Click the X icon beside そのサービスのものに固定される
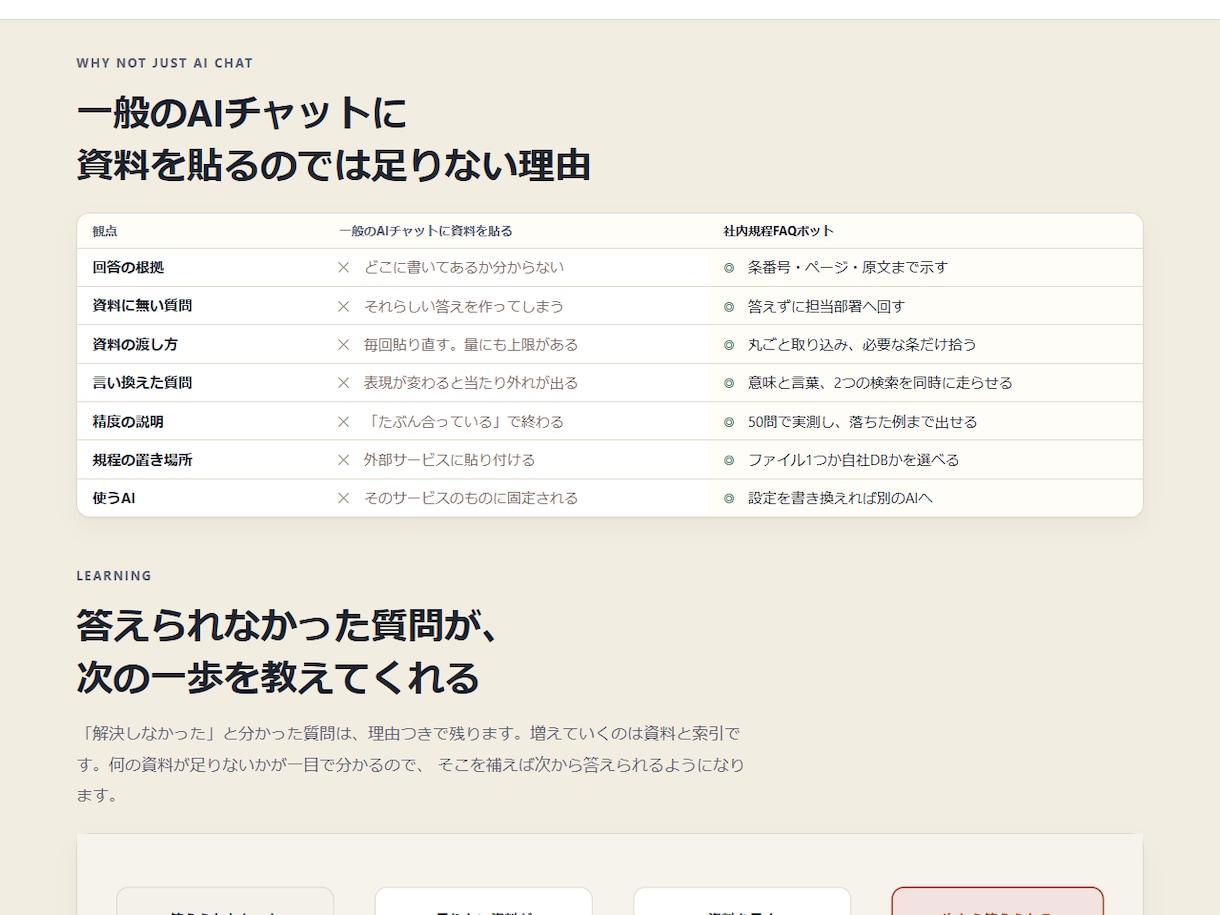 click(343, 498)
